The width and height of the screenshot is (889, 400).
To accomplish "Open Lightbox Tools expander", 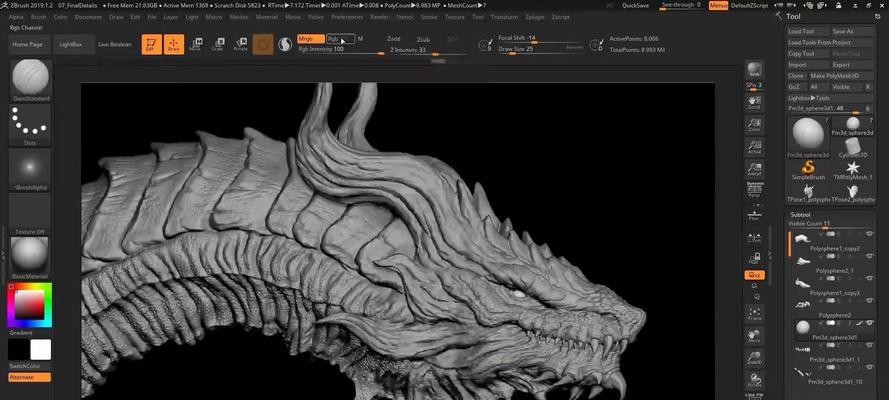I will click(x=831, y=98).
